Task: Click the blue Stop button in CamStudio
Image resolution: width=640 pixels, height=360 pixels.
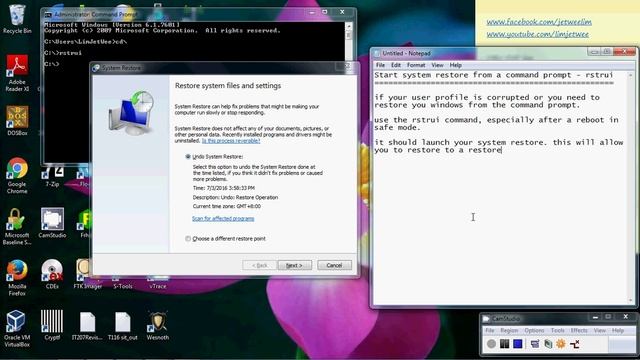Action: pyautogui.click(x=518, y=344)
